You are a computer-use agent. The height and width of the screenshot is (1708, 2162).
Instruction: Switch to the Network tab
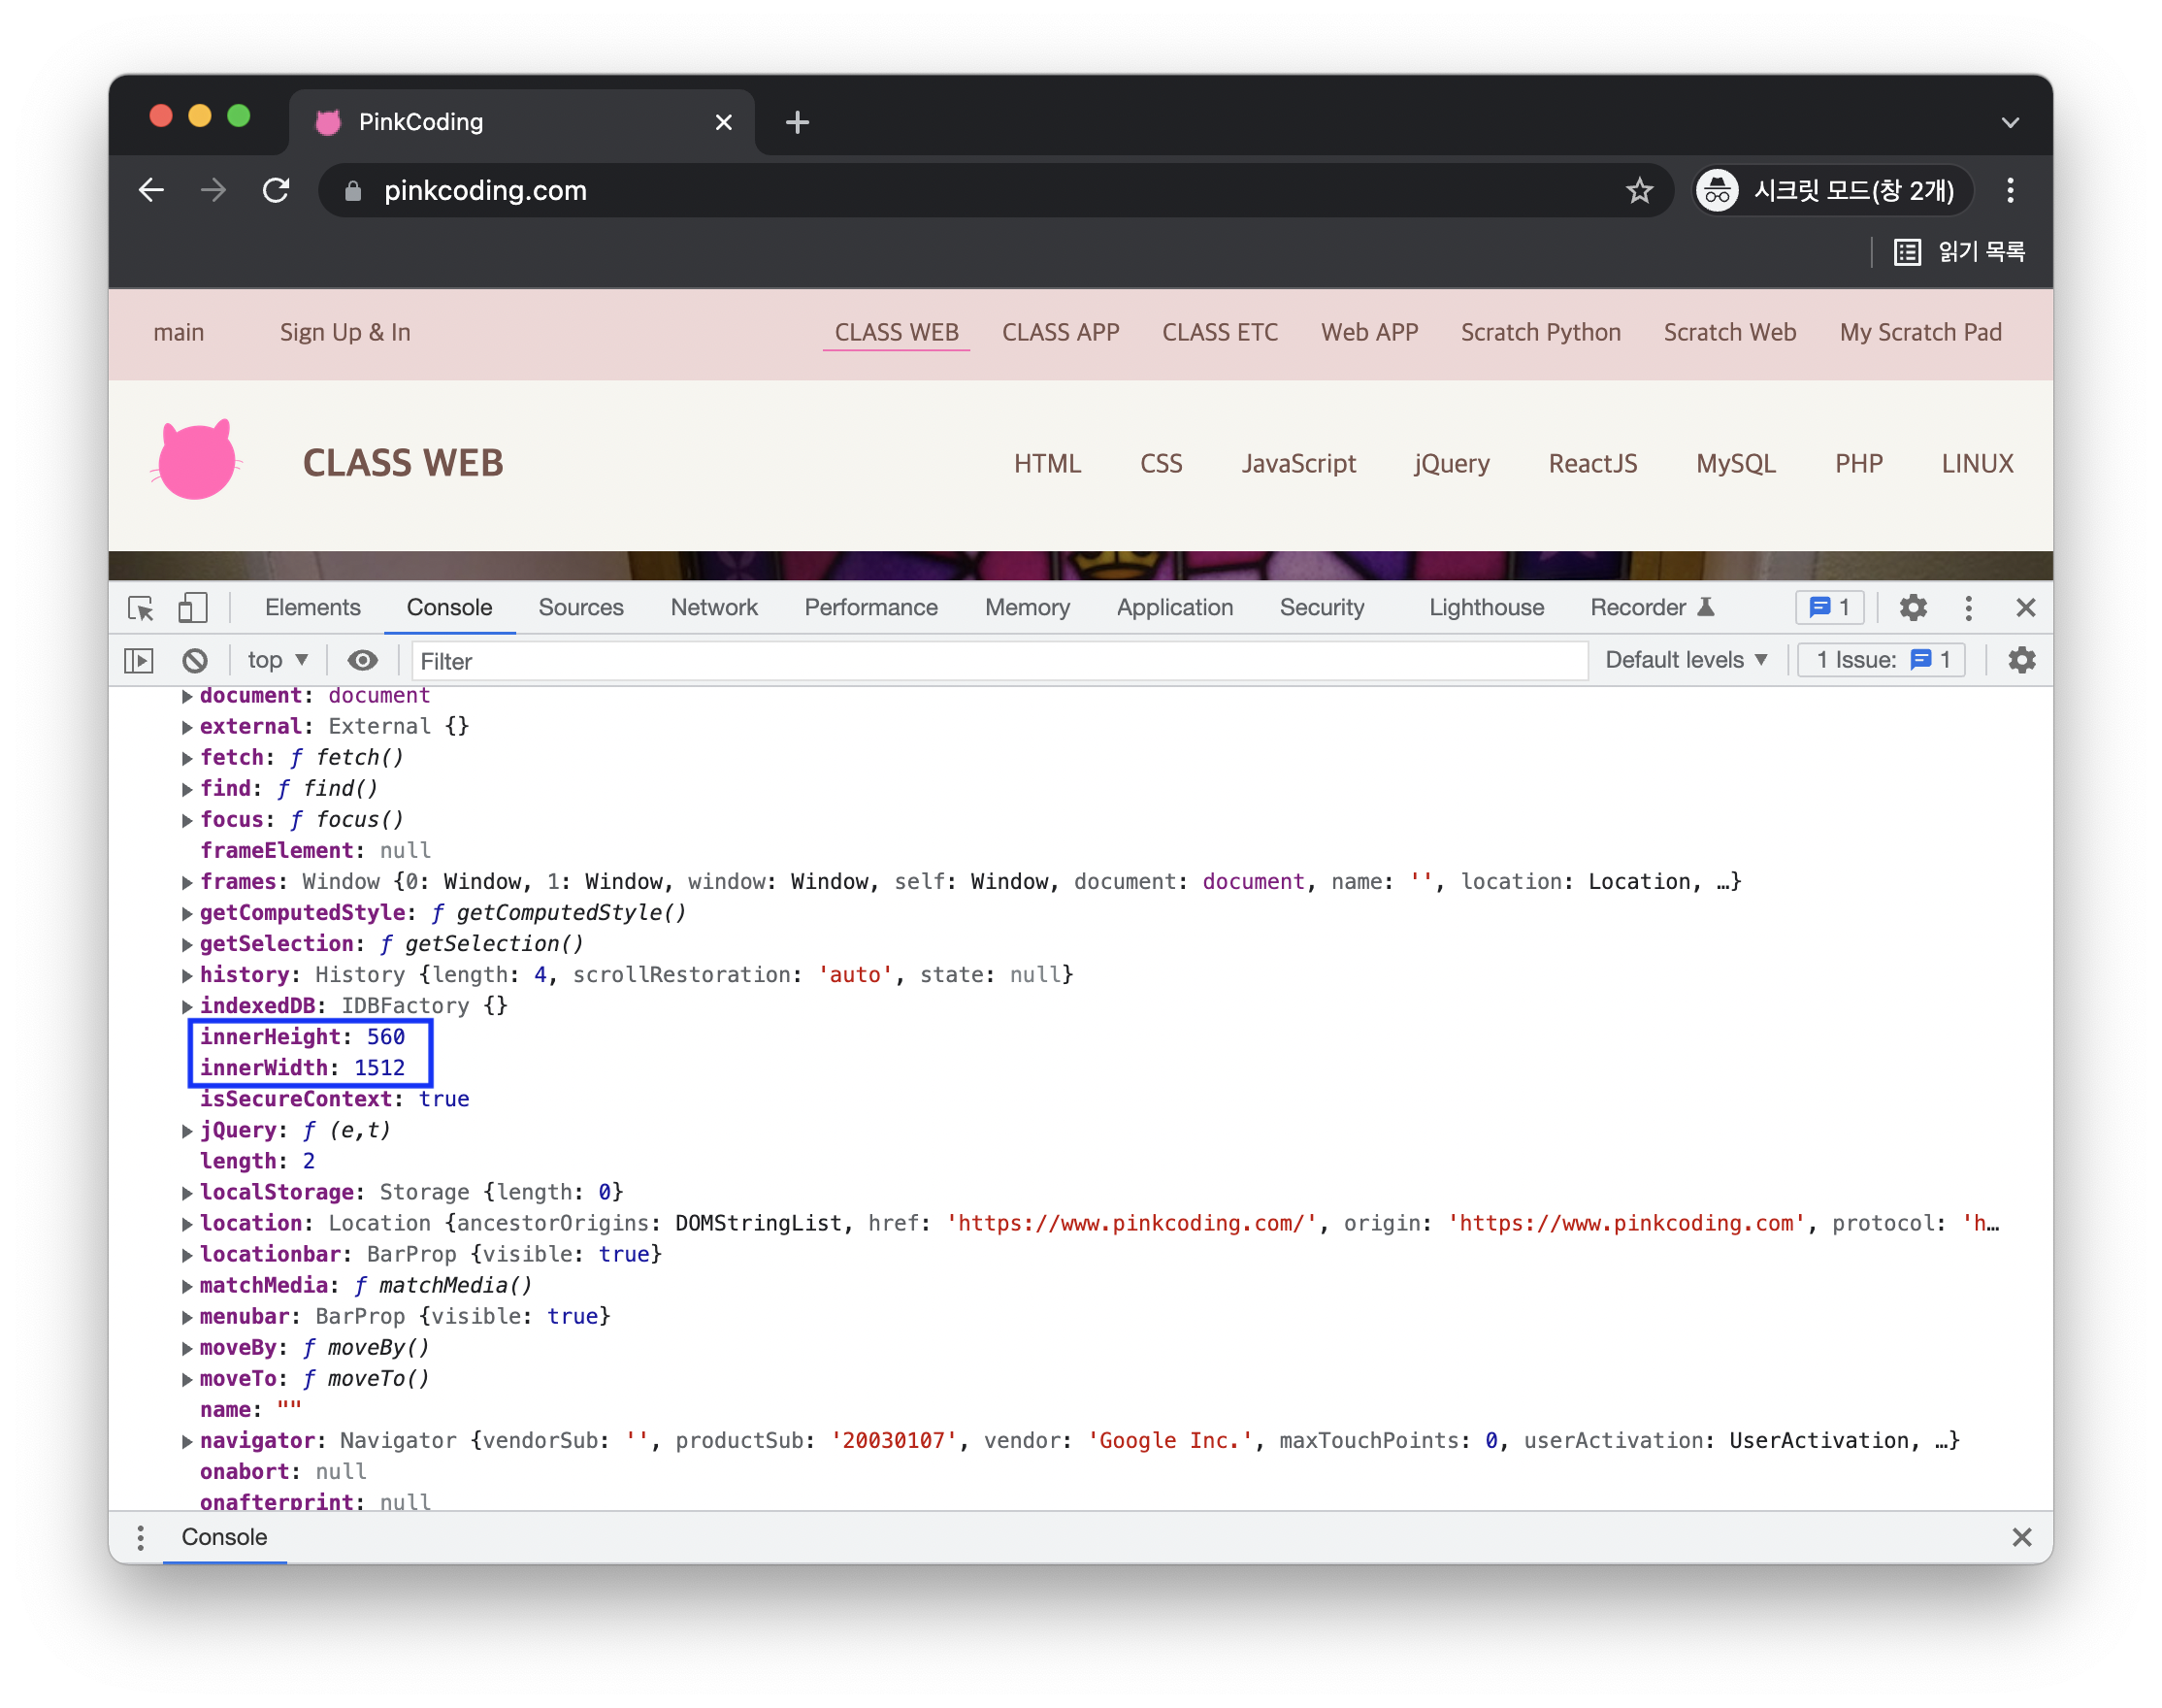[714, 607]
